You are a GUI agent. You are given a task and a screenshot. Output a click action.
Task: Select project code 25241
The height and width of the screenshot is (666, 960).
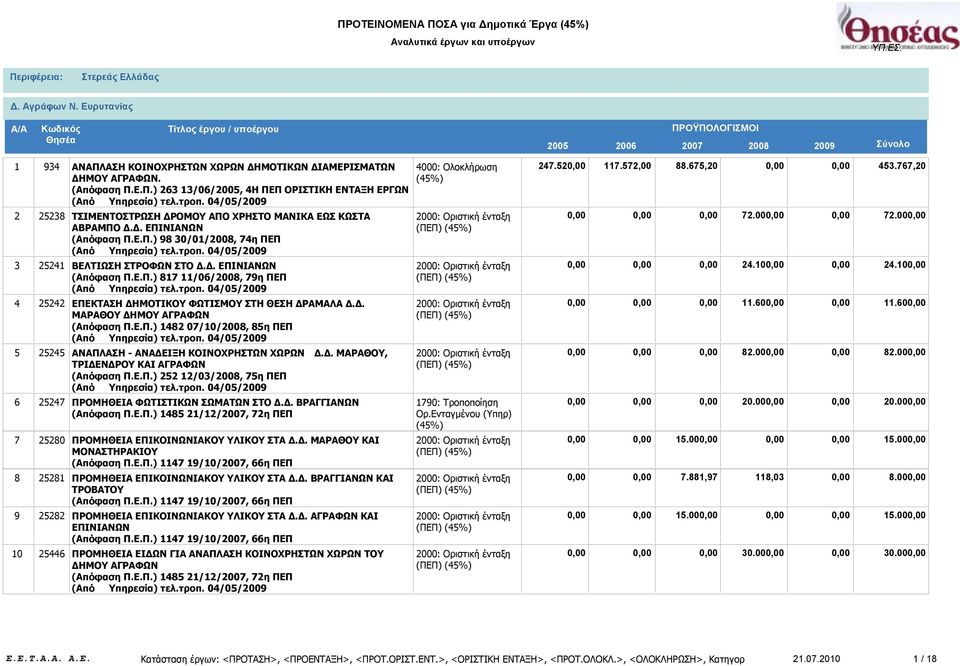point(51,266)
